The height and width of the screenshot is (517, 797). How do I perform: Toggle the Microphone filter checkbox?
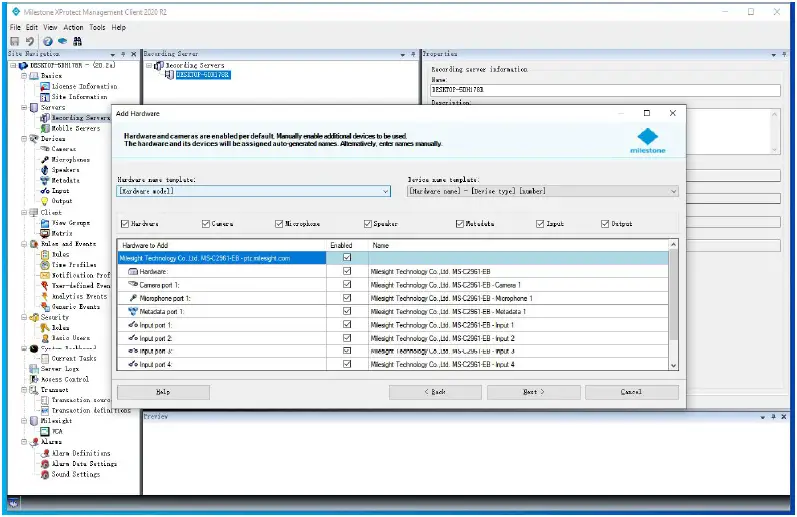[279, 224]
